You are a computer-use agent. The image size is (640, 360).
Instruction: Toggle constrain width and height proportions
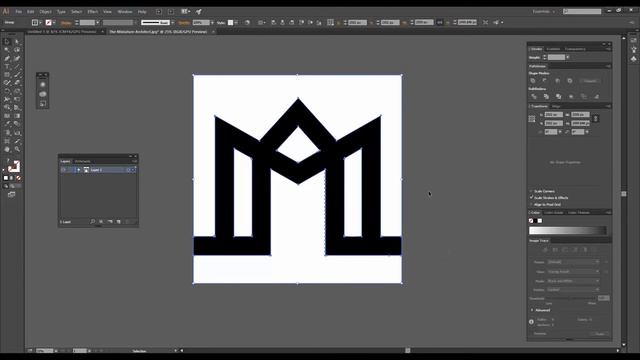pos(596,119)
